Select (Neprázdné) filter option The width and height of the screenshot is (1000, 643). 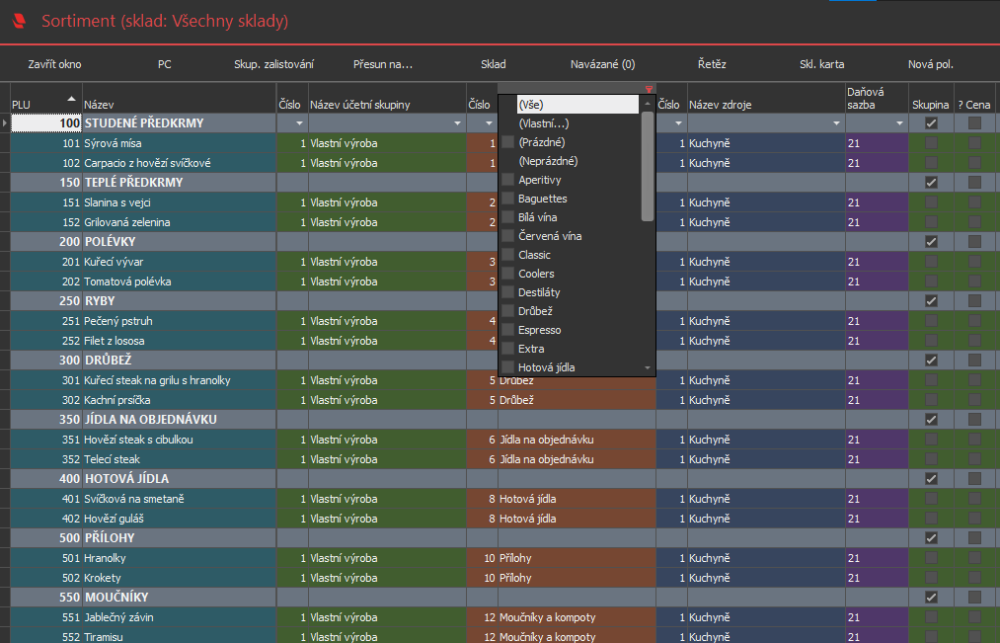548,161
